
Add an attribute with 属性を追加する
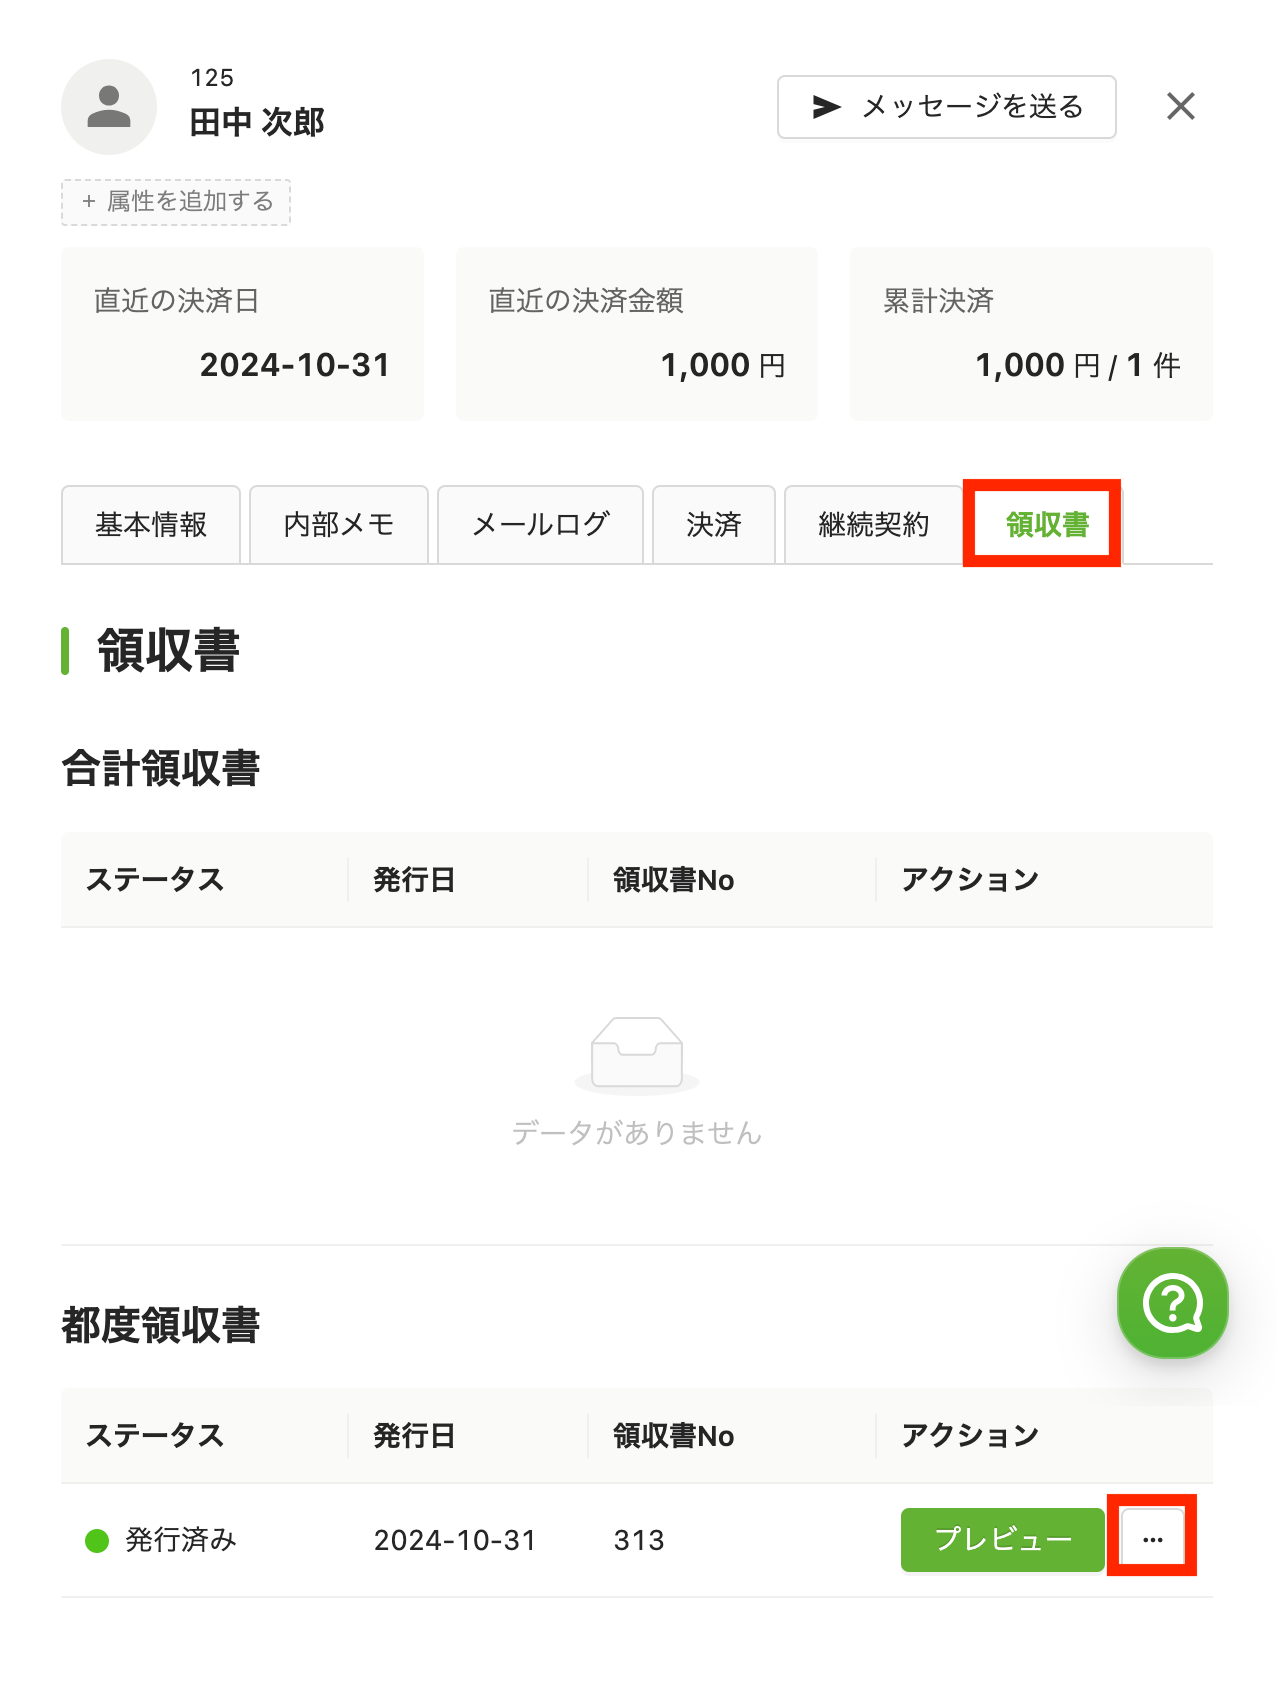[176, 202]
